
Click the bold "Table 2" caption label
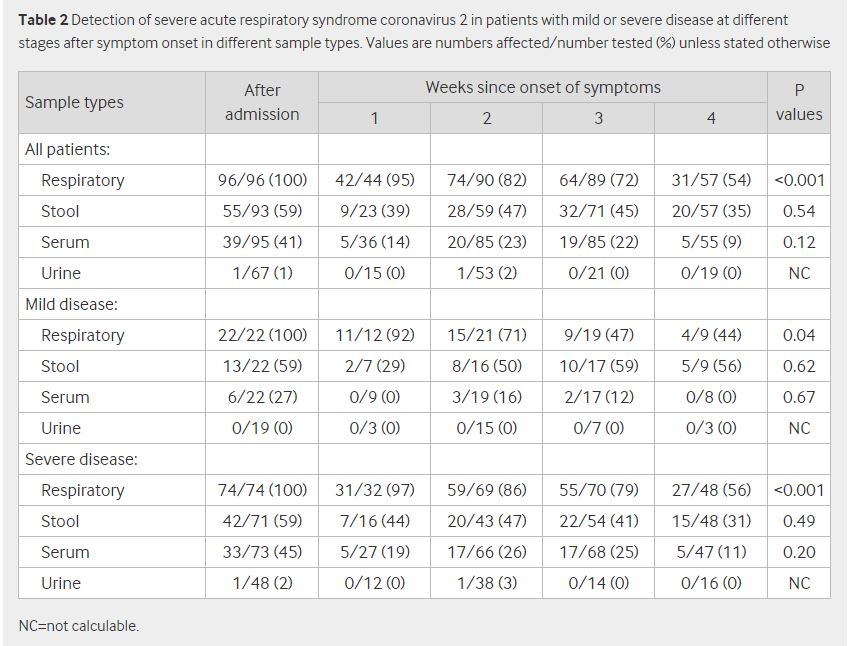tap(43, 20)
